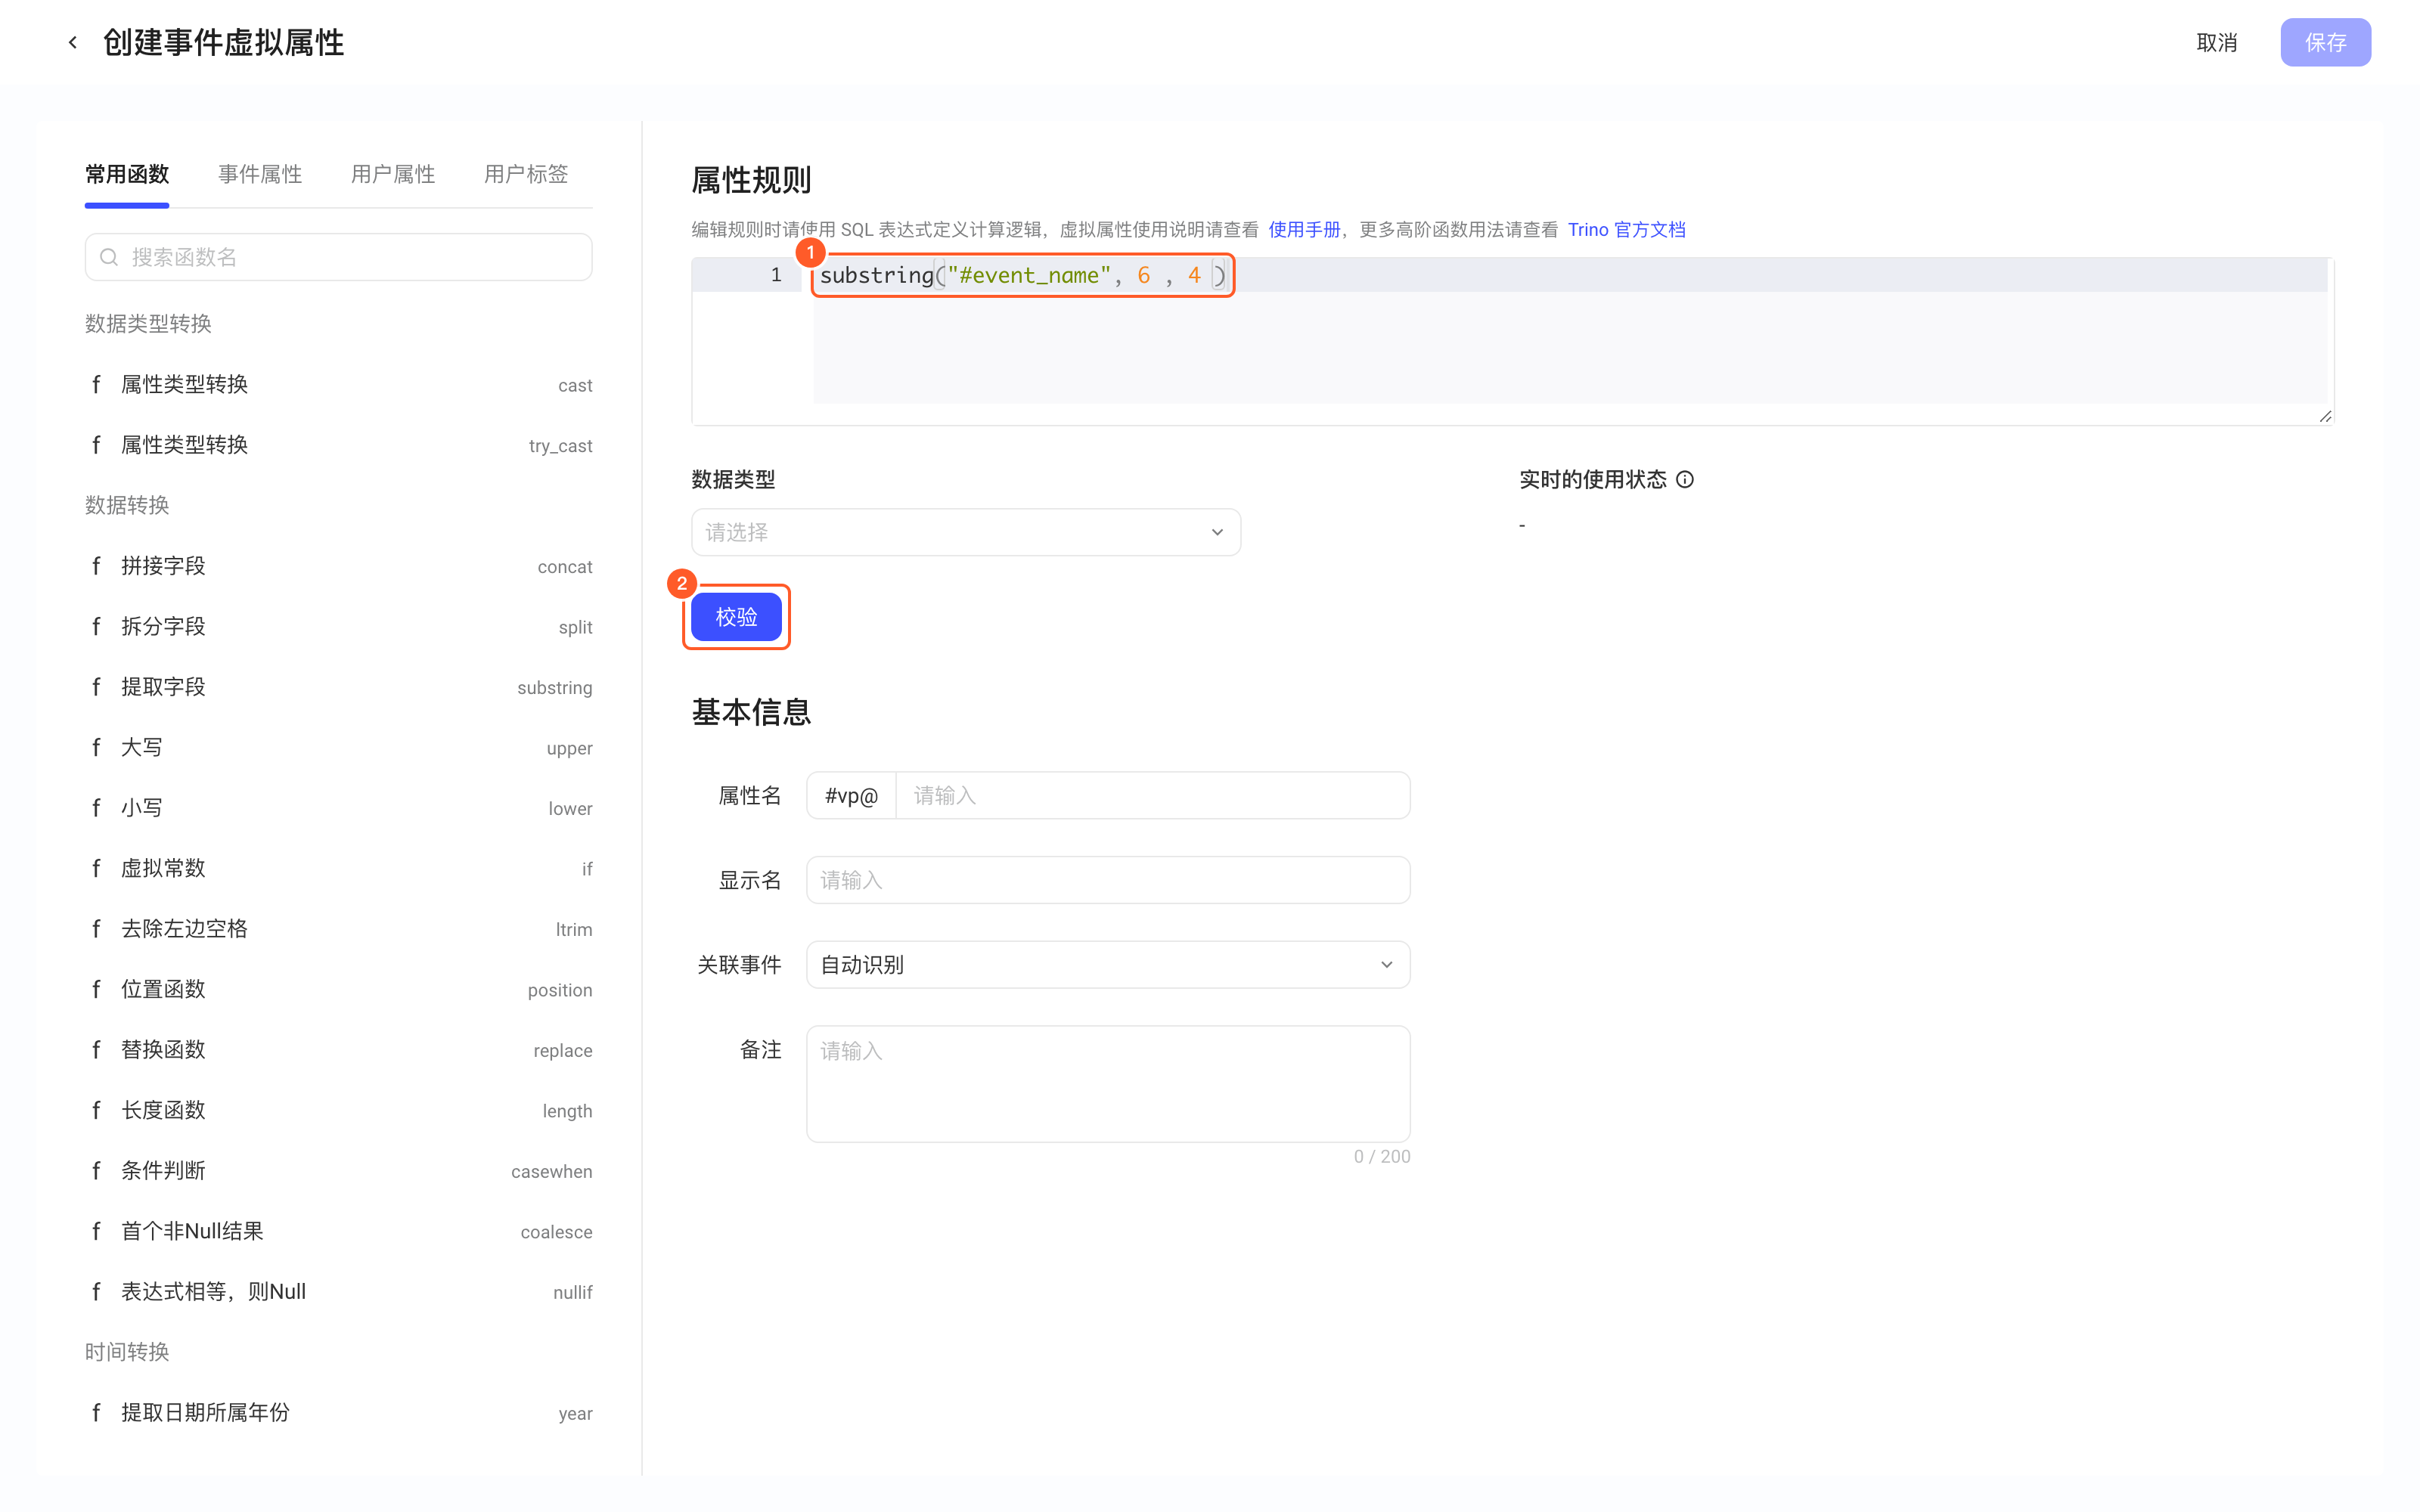
Task: Select the 拆分字段 split function
Action: 339,627
